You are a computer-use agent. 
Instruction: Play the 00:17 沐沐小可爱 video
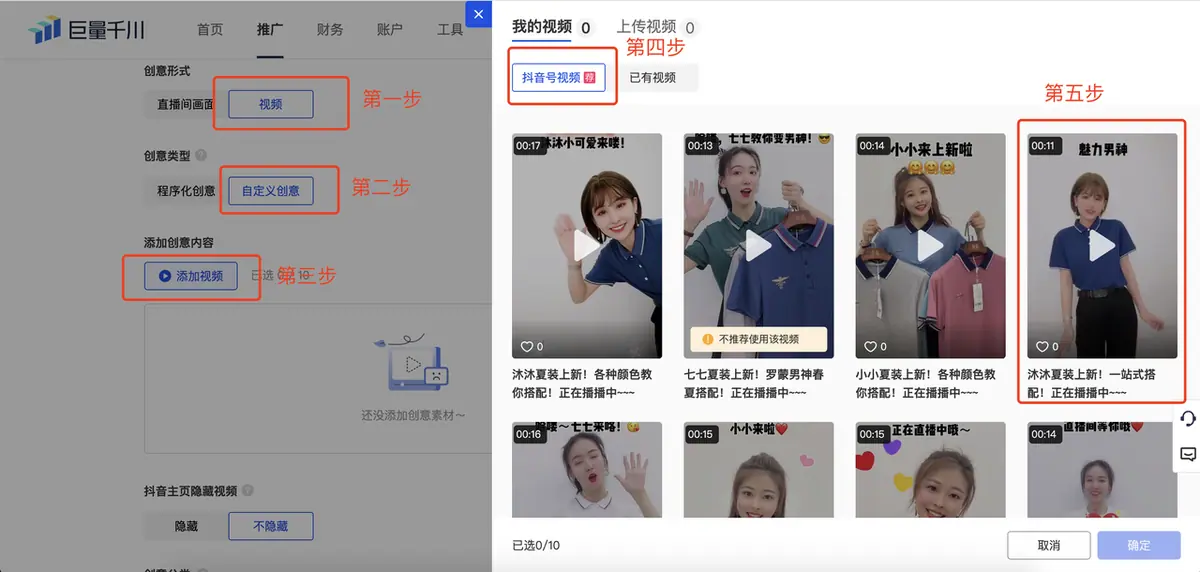coord(587,246)
